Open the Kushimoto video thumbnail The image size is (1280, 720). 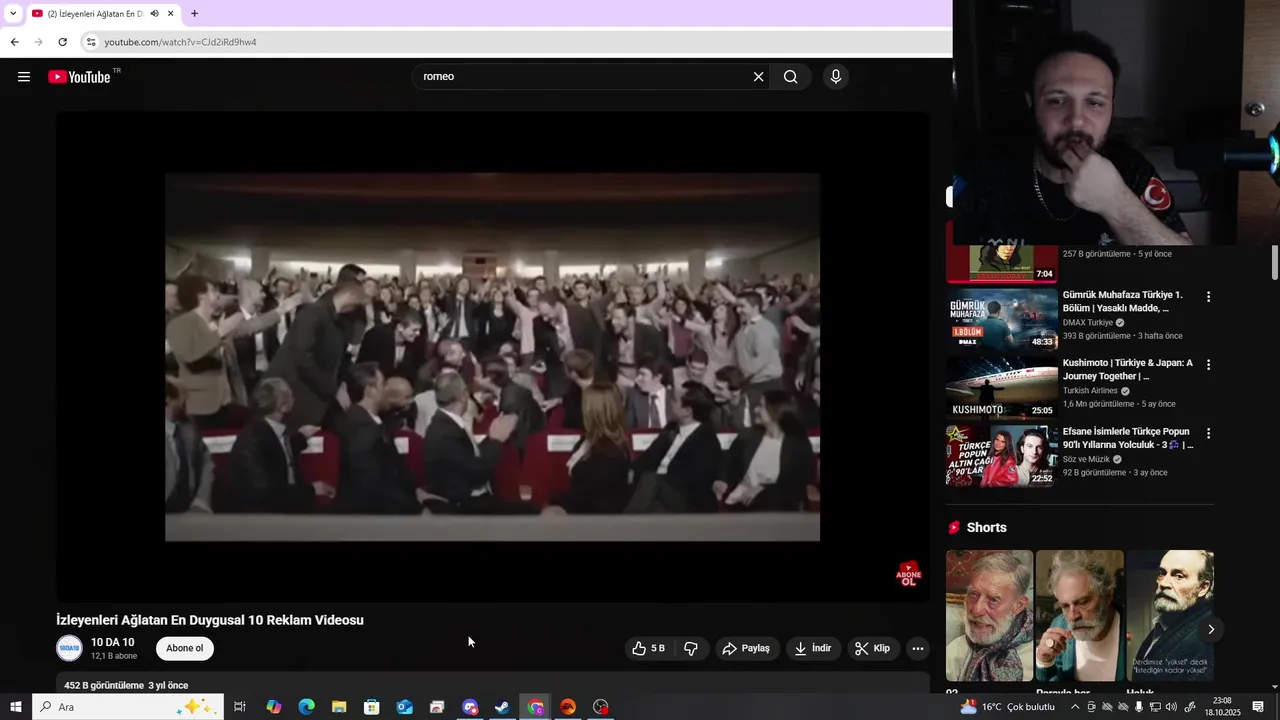point(1001,388)
